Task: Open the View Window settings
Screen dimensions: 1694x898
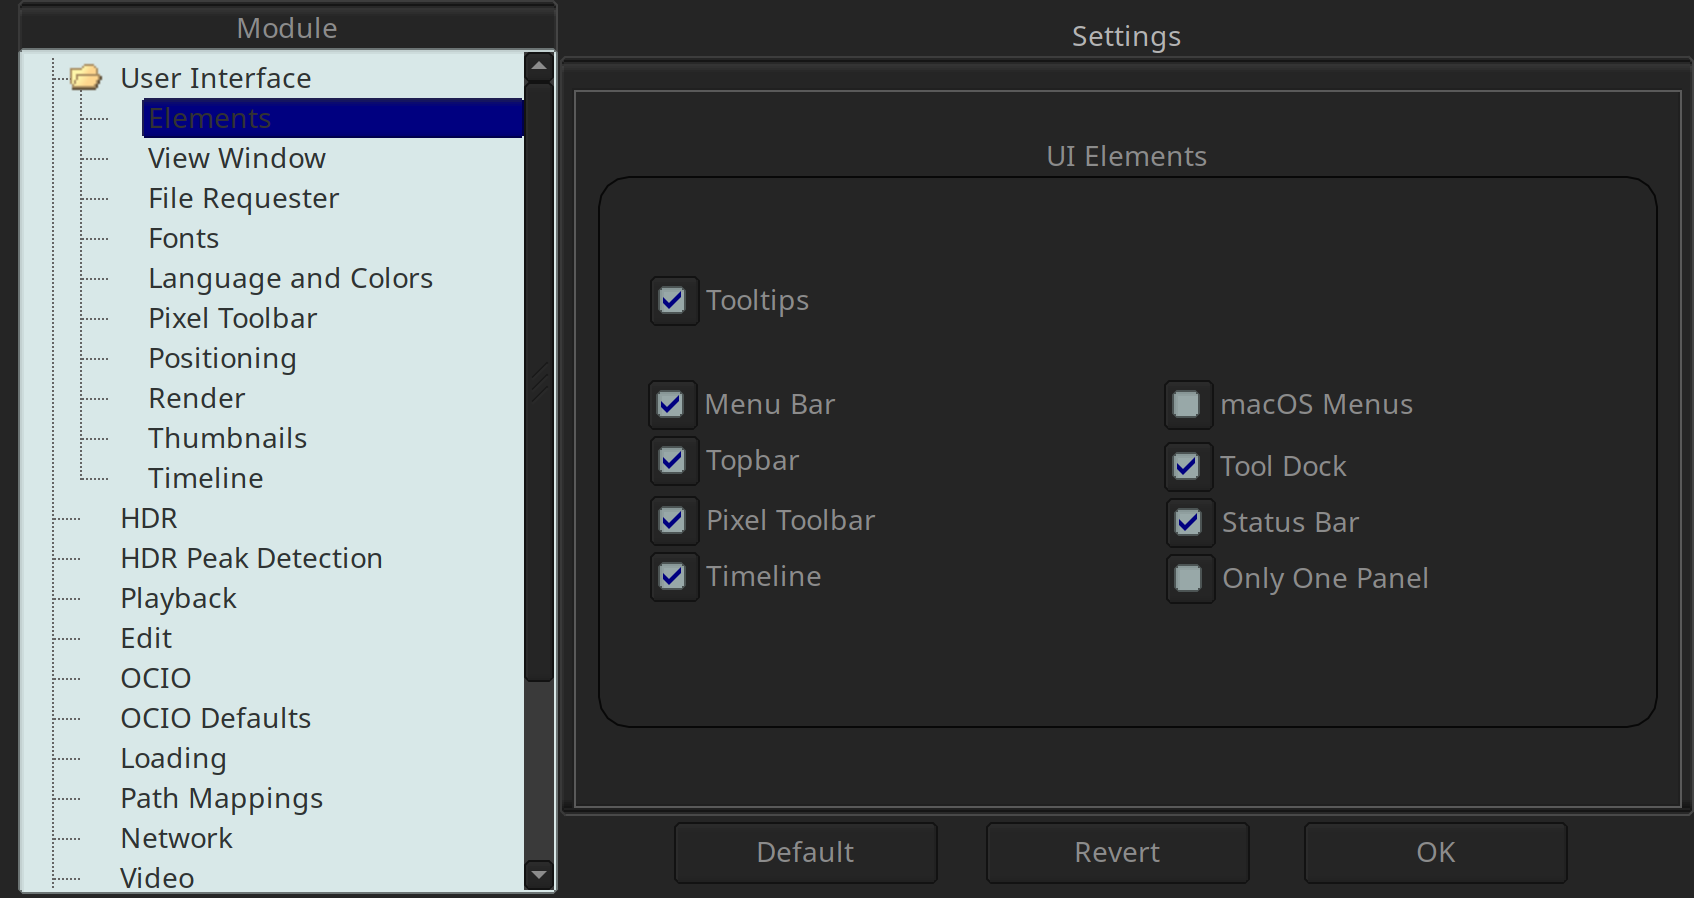Action: click(x=237, y=158)
